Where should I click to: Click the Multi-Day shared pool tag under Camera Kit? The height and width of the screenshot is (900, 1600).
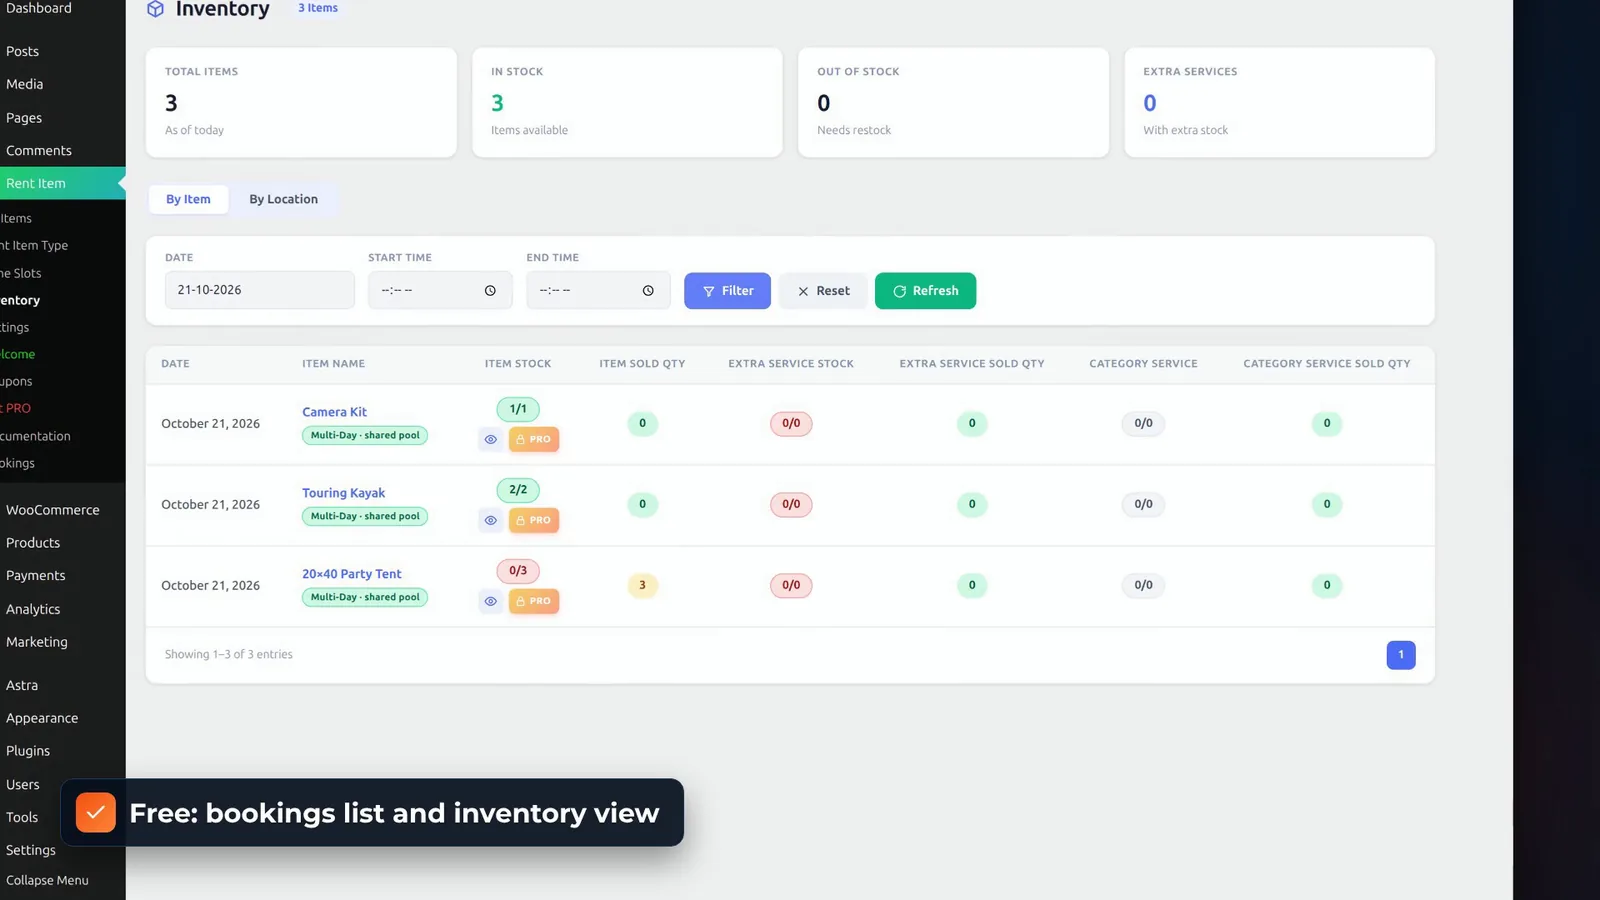[x=365, y=436]
